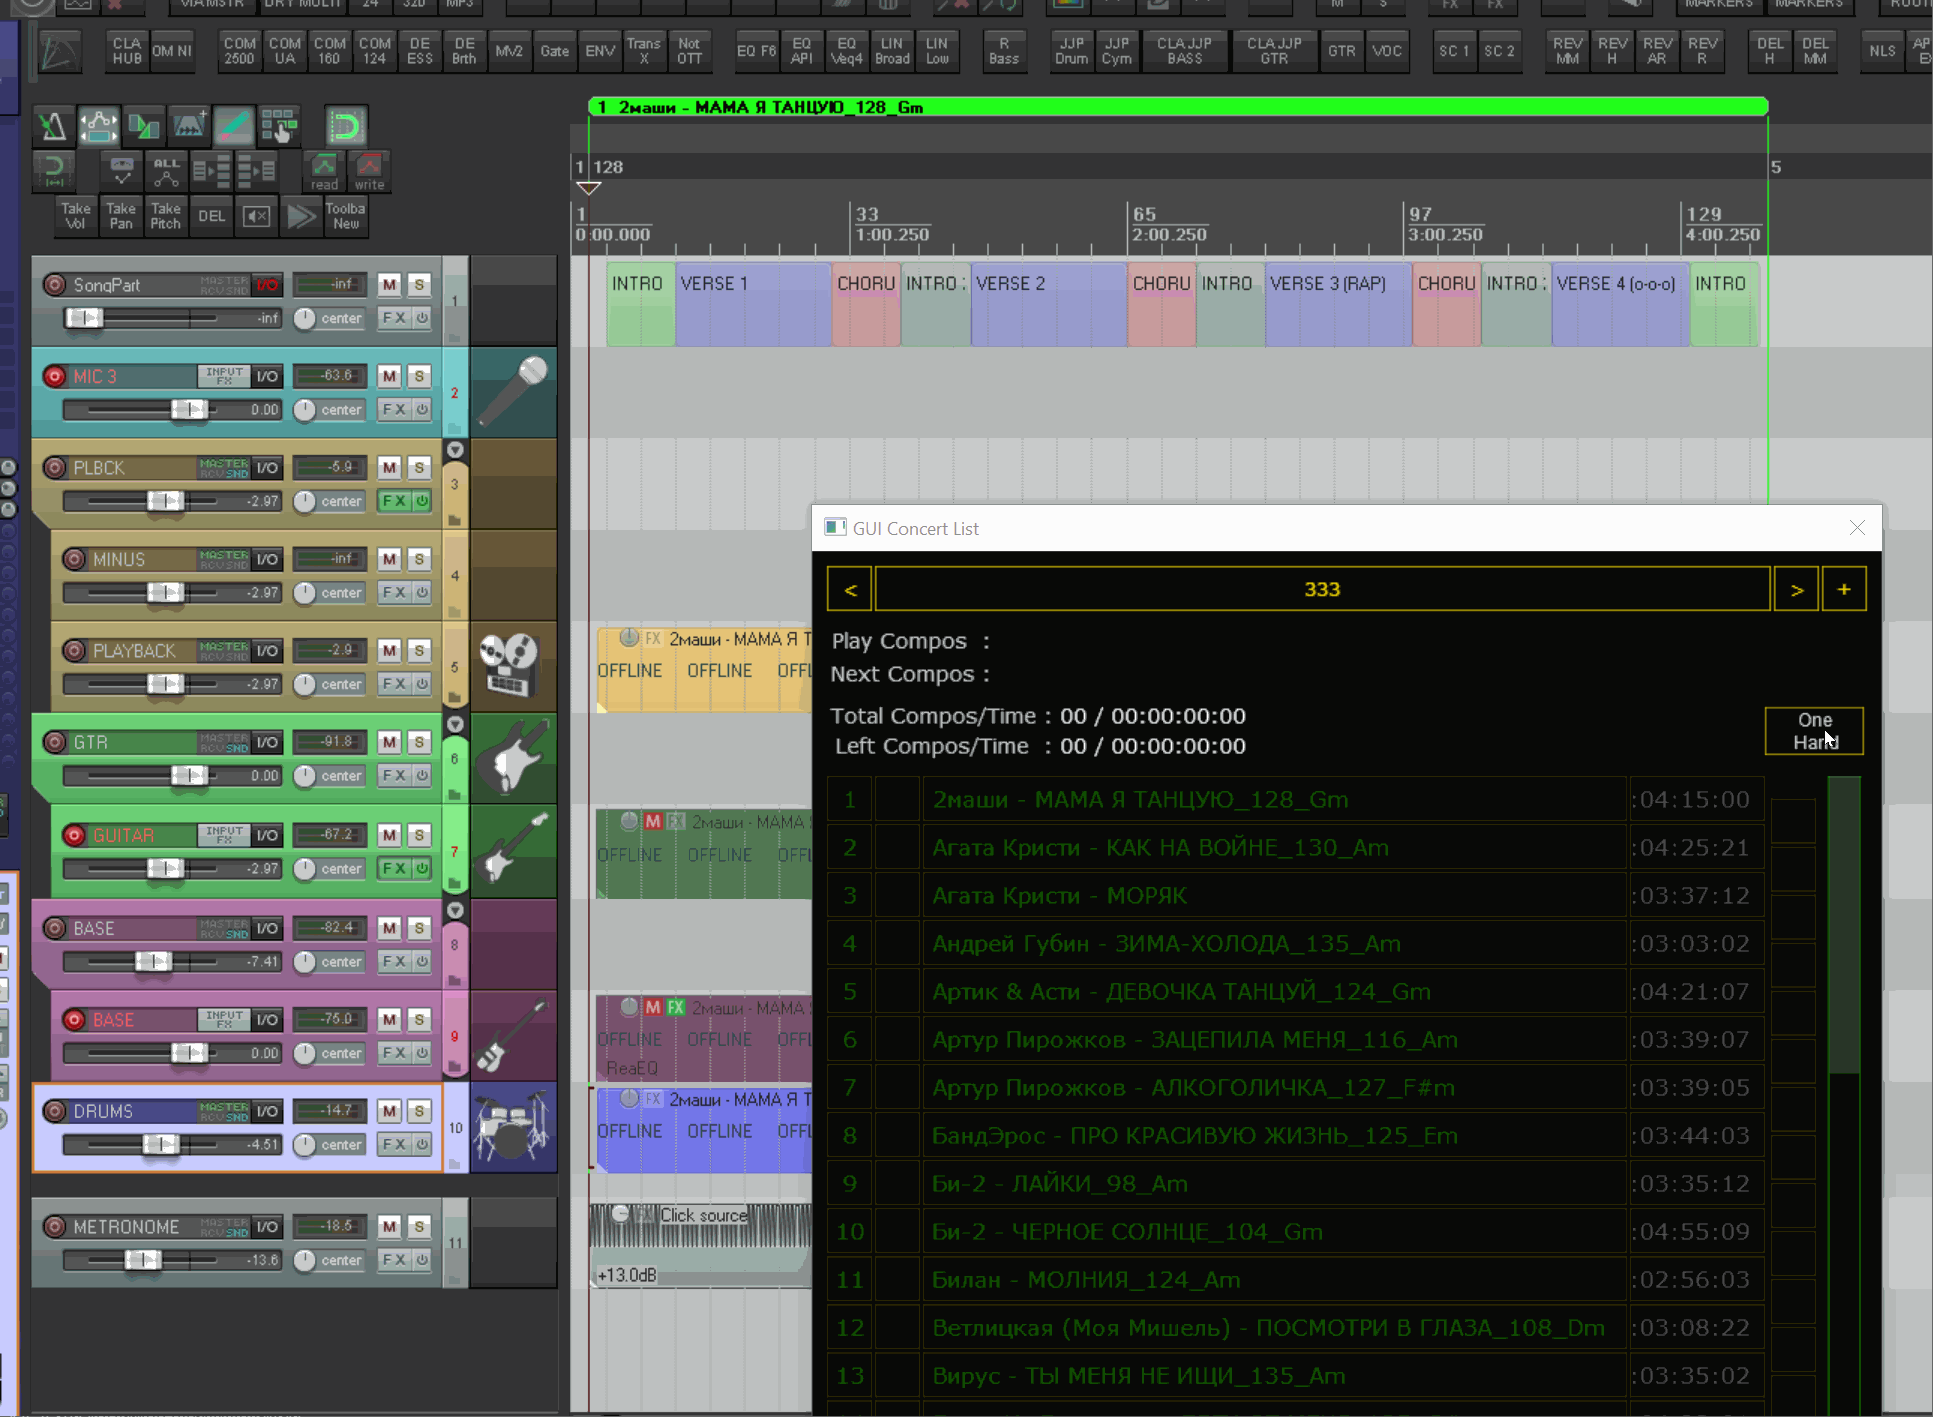Click the green pencil draw tool icon

tap(233, 126)
